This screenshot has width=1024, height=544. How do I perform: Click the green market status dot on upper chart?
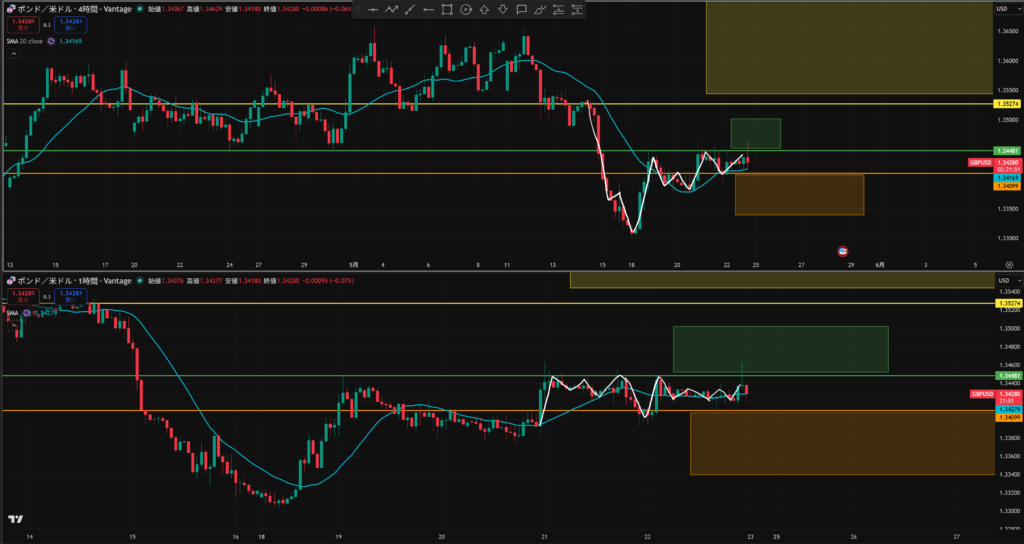click(139, 9)
